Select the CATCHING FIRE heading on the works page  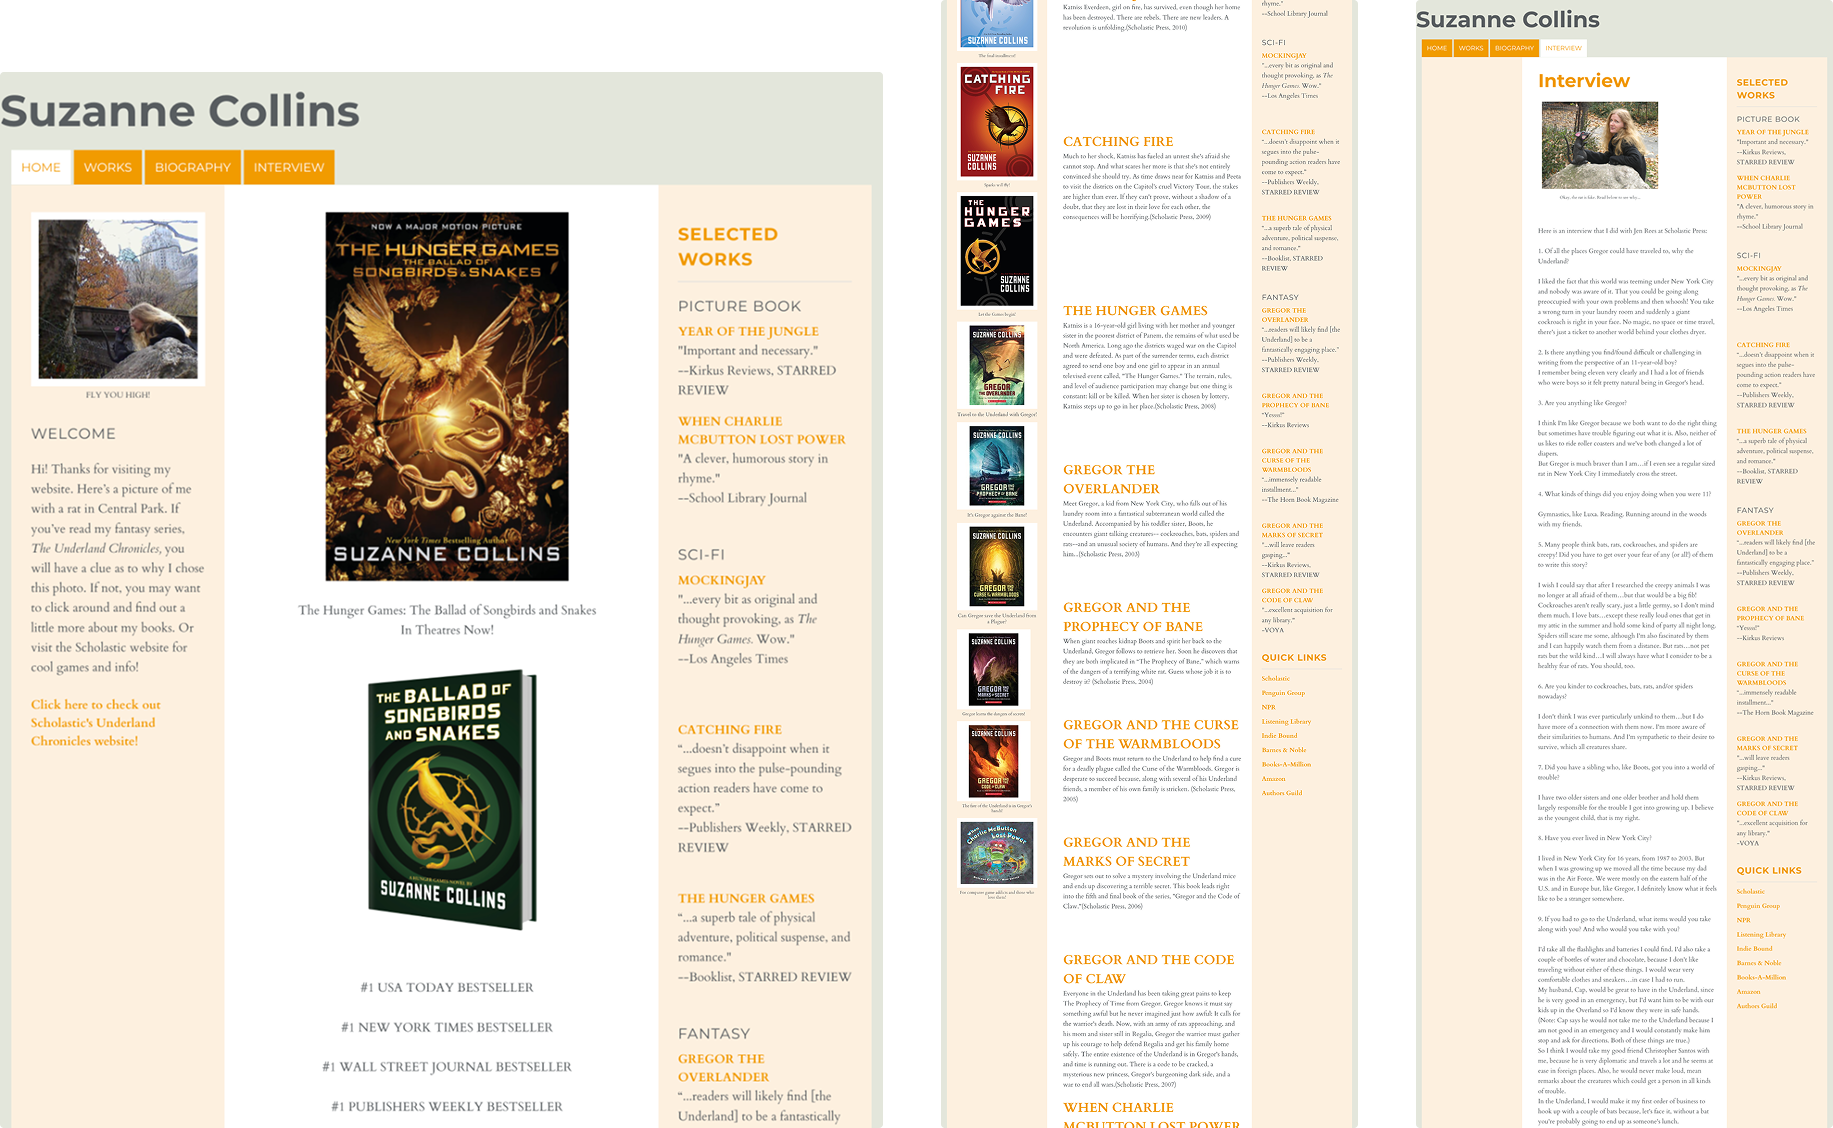pyautogui.click(x=1118, y=142)
